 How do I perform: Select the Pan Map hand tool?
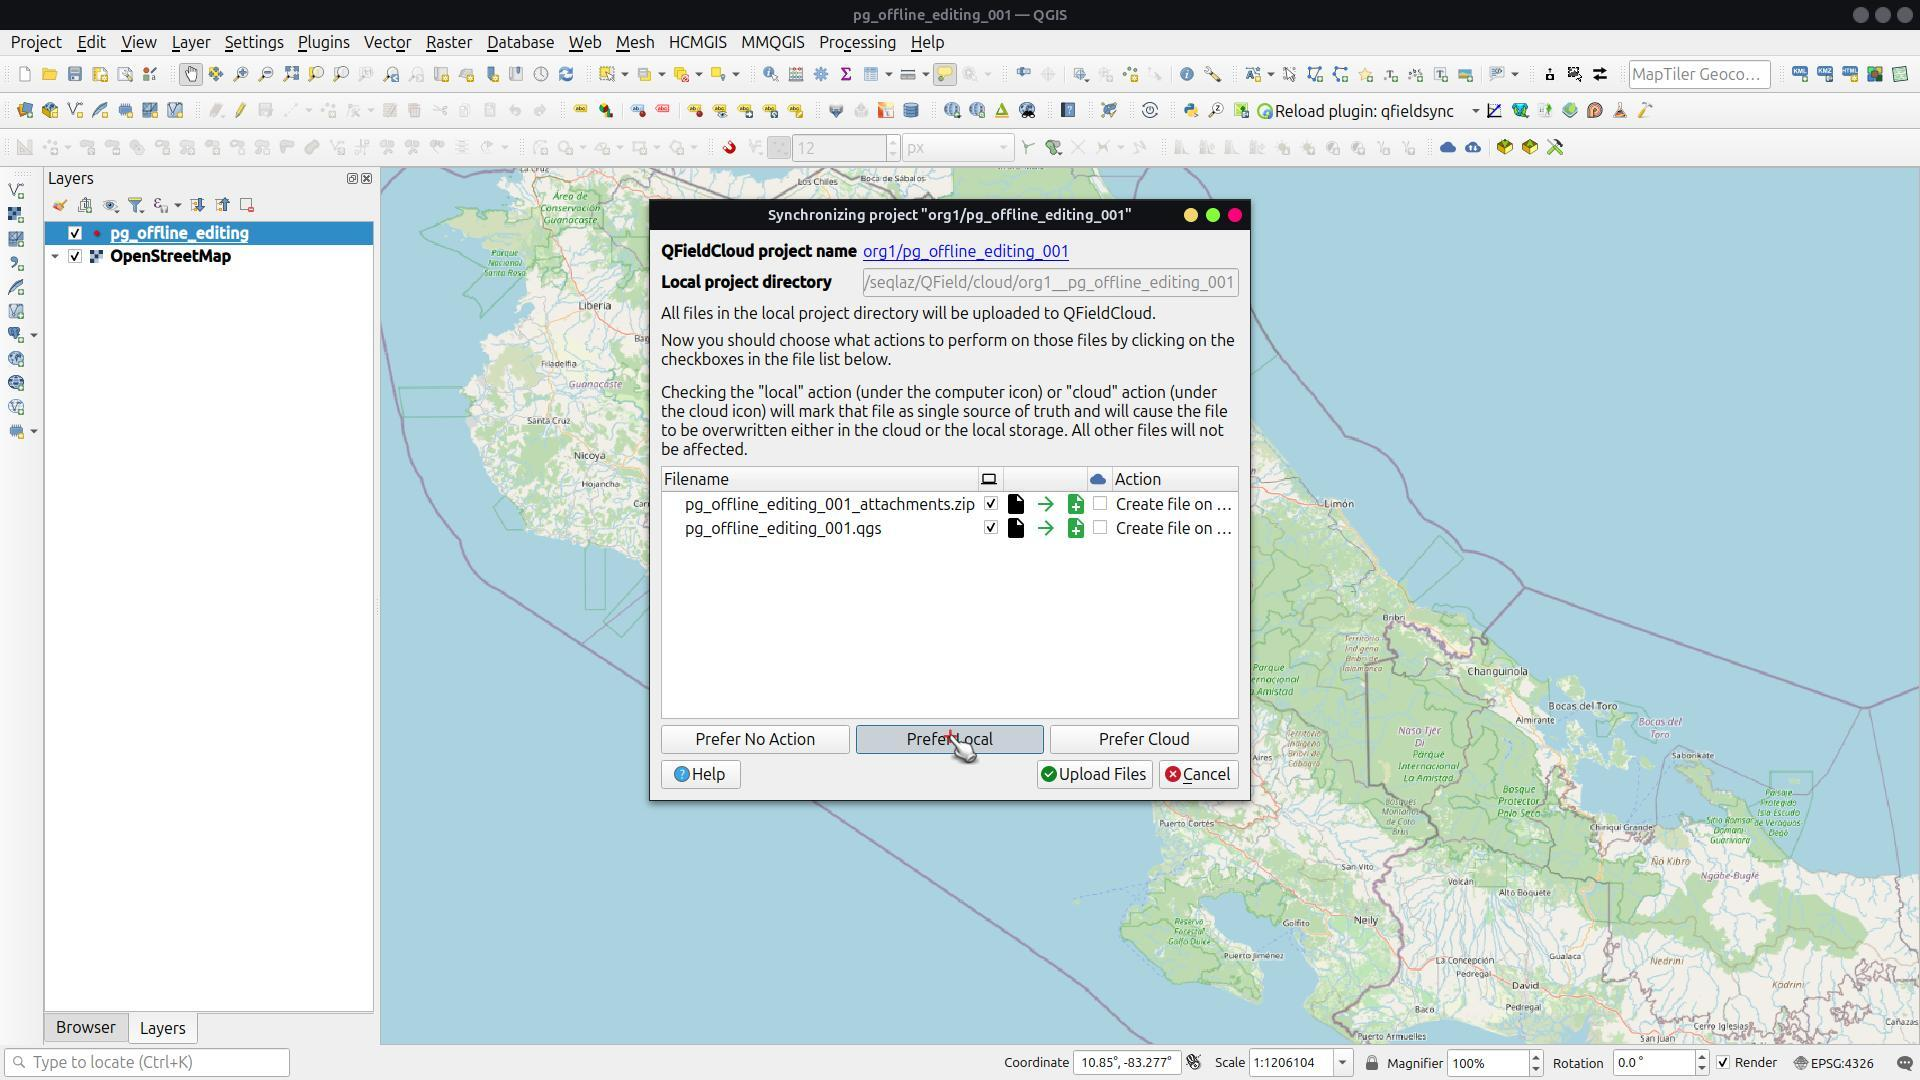(190, 74)
